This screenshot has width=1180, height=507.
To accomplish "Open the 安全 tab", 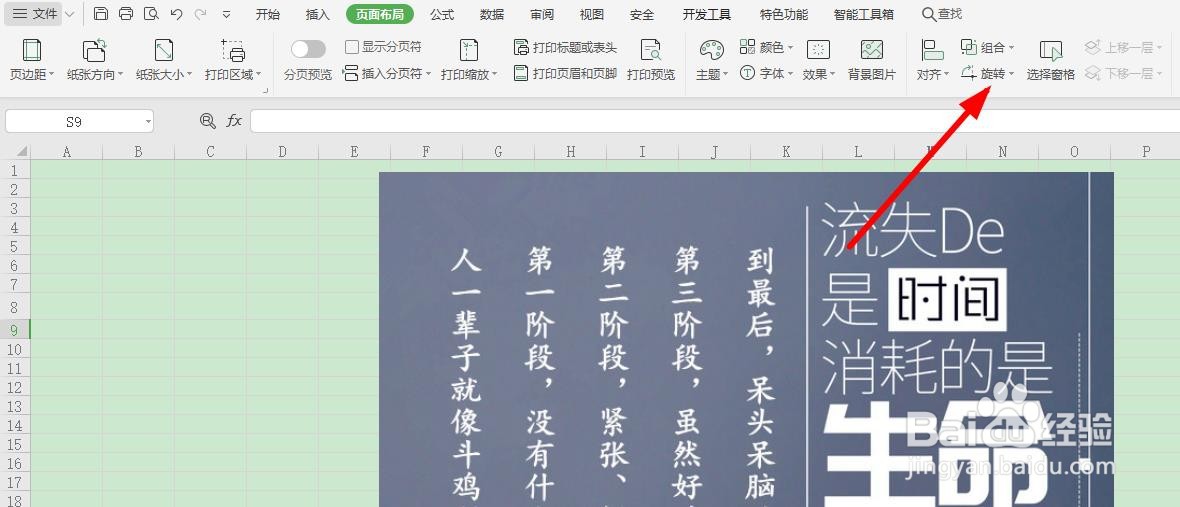I will coord(641,14).
